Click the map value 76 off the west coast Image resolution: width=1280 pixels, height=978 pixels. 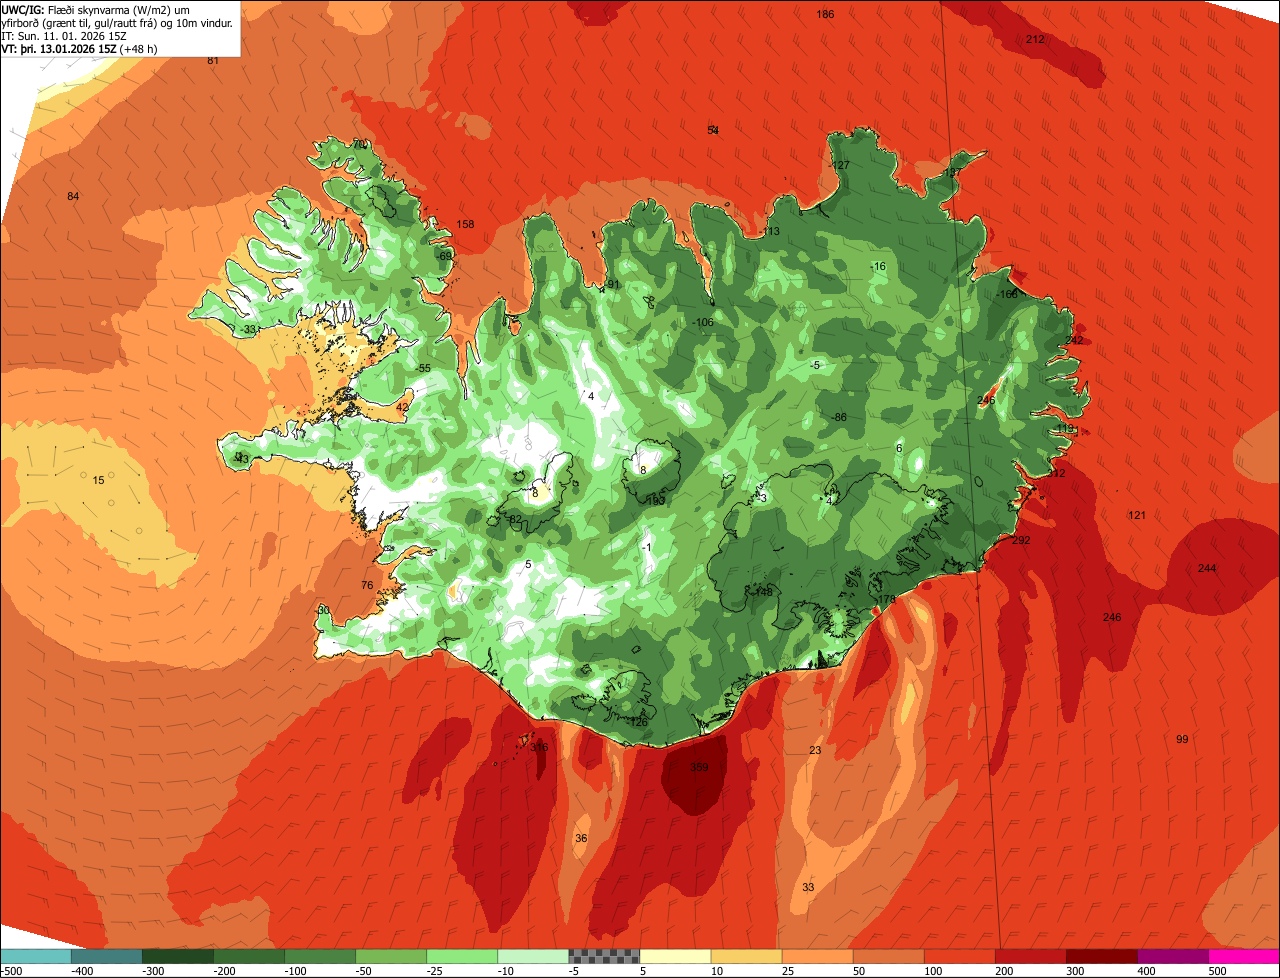click(x=367, y=585)
